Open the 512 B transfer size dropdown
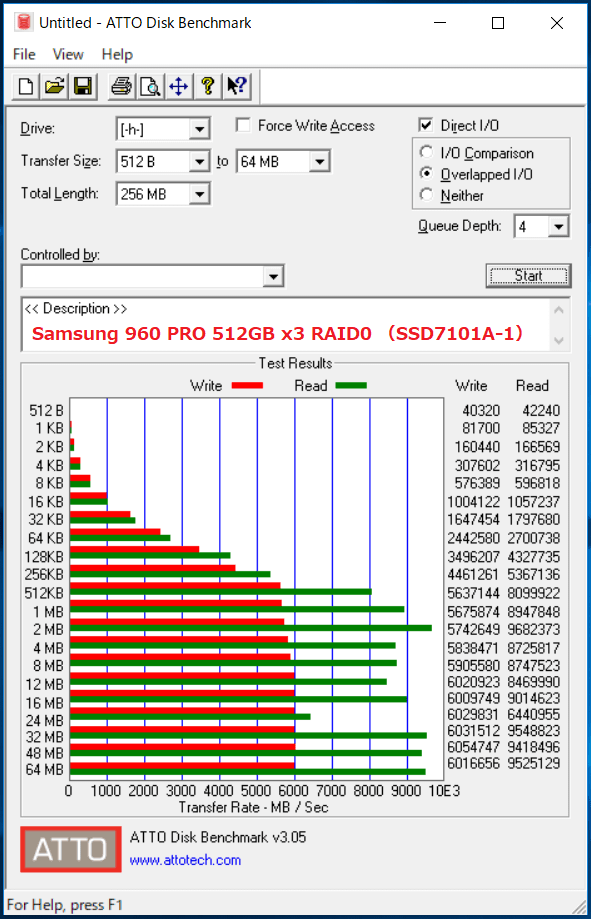Image resolution: width=591 pixels, height=919 pixels. click(200, 161)
